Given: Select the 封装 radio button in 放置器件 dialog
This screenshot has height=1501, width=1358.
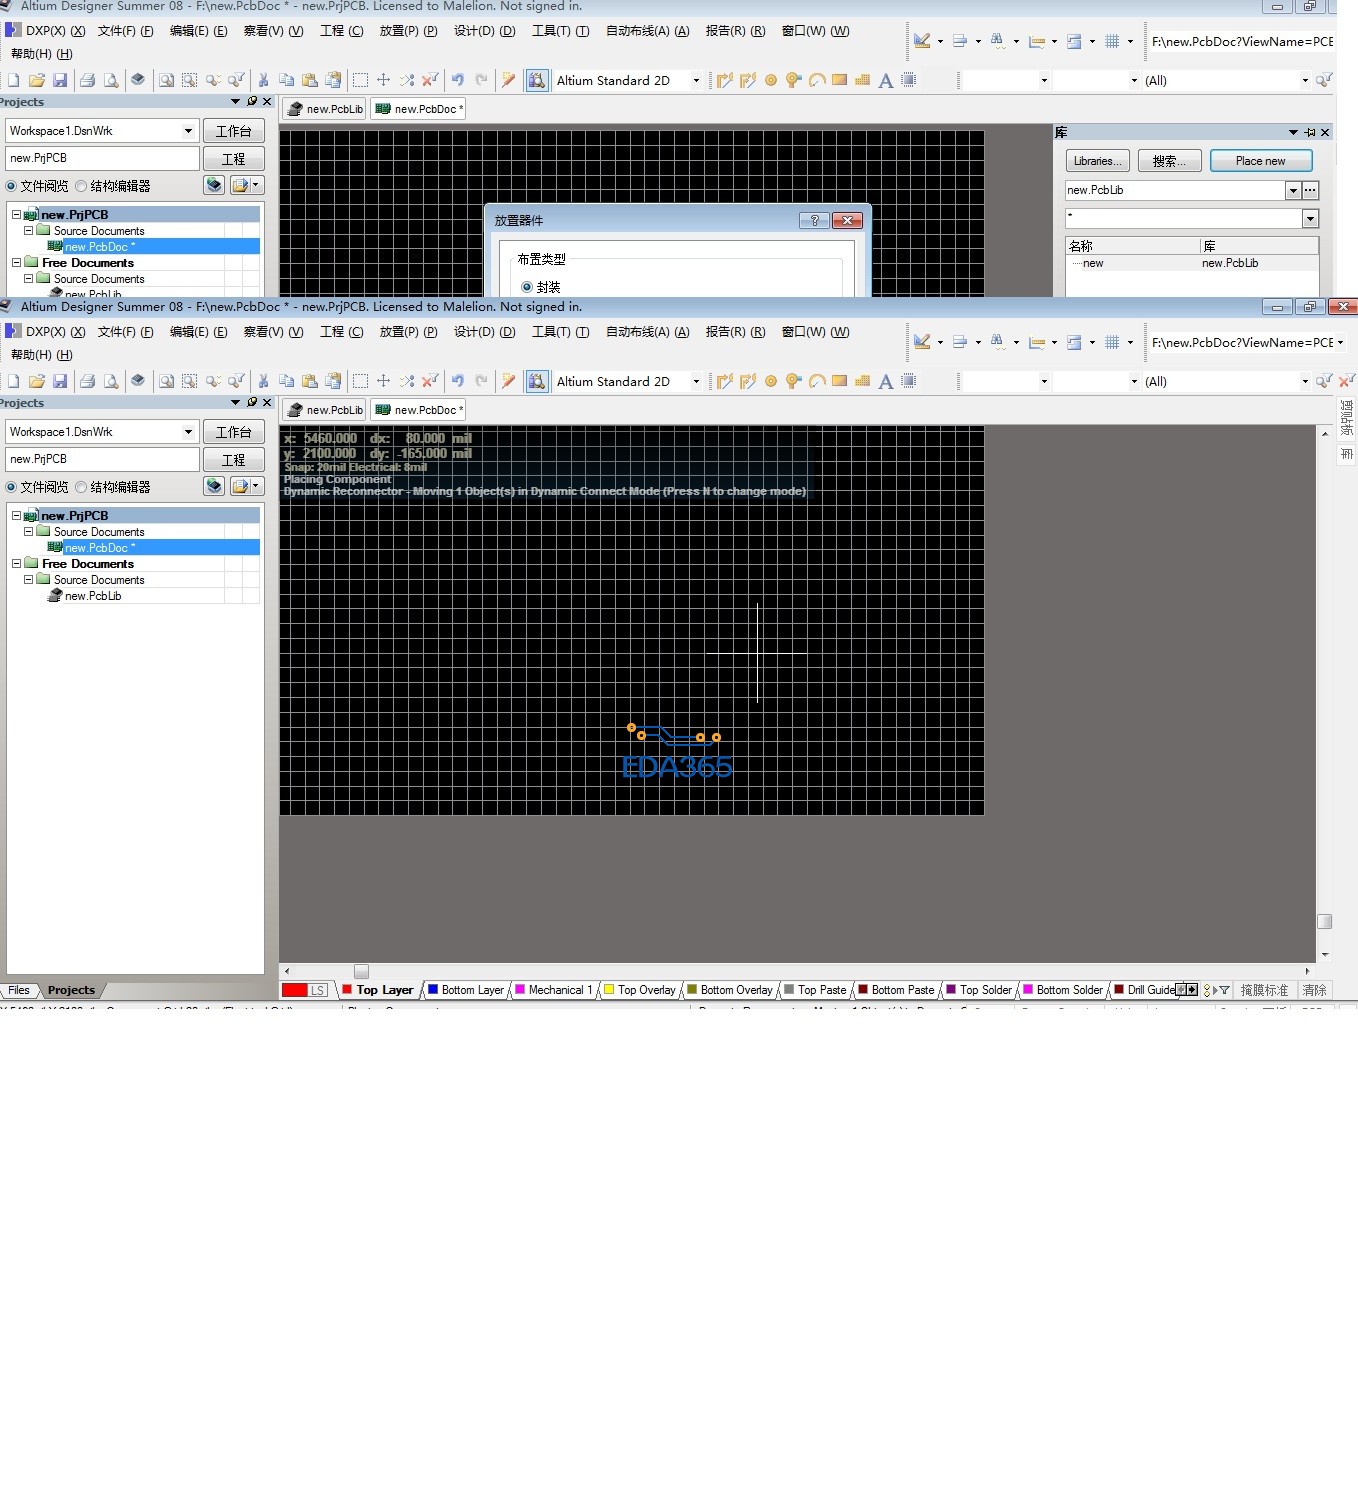Looking at the screenshot, I should click(527, 287).
